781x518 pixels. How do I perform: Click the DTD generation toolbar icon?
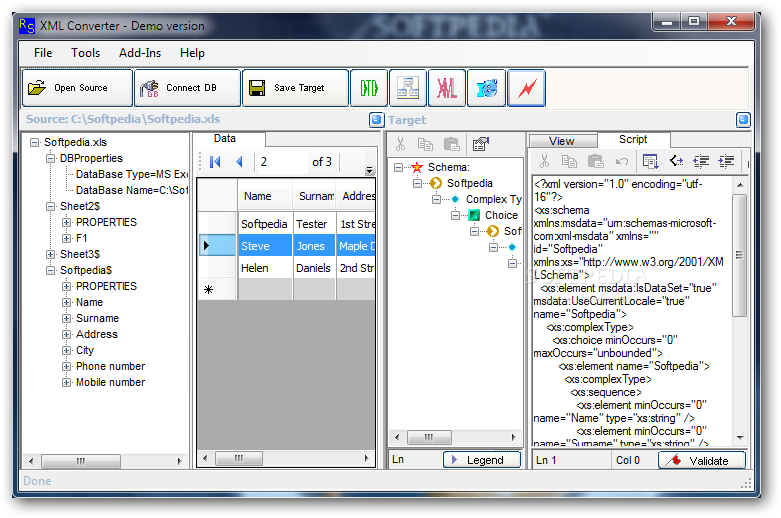coord(369,88)
